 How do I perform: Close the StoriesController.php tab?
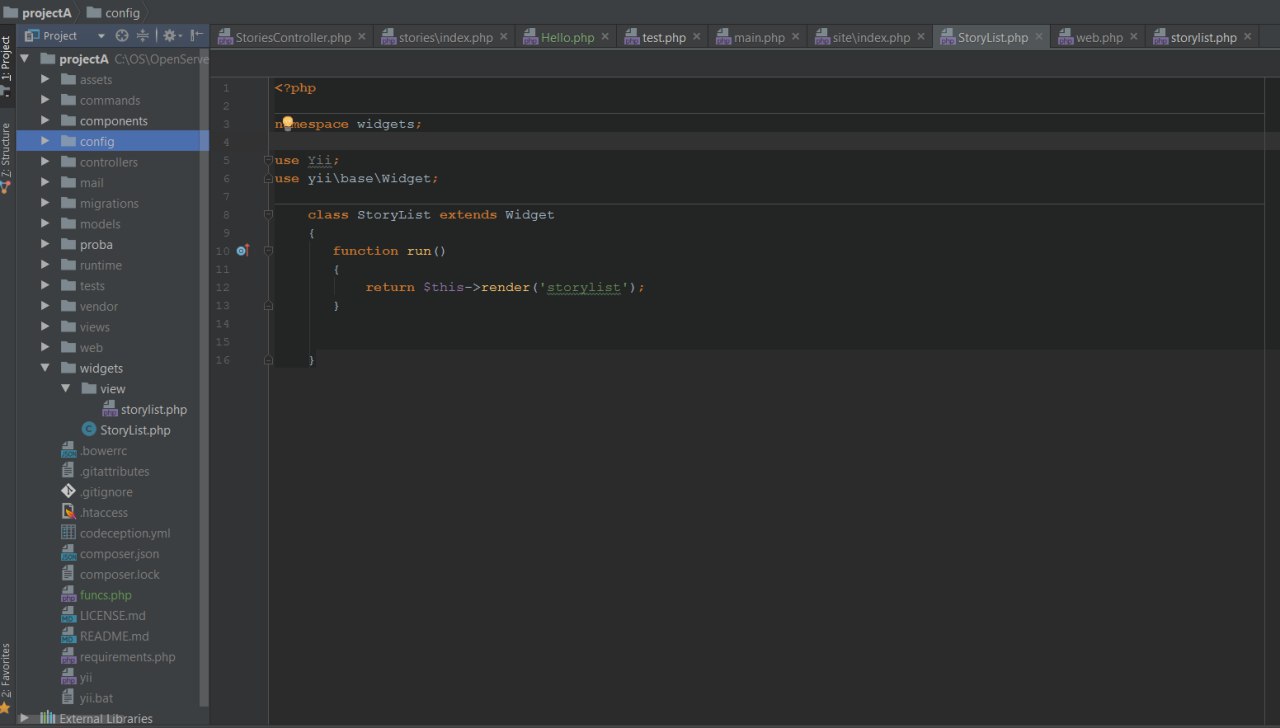362,37
